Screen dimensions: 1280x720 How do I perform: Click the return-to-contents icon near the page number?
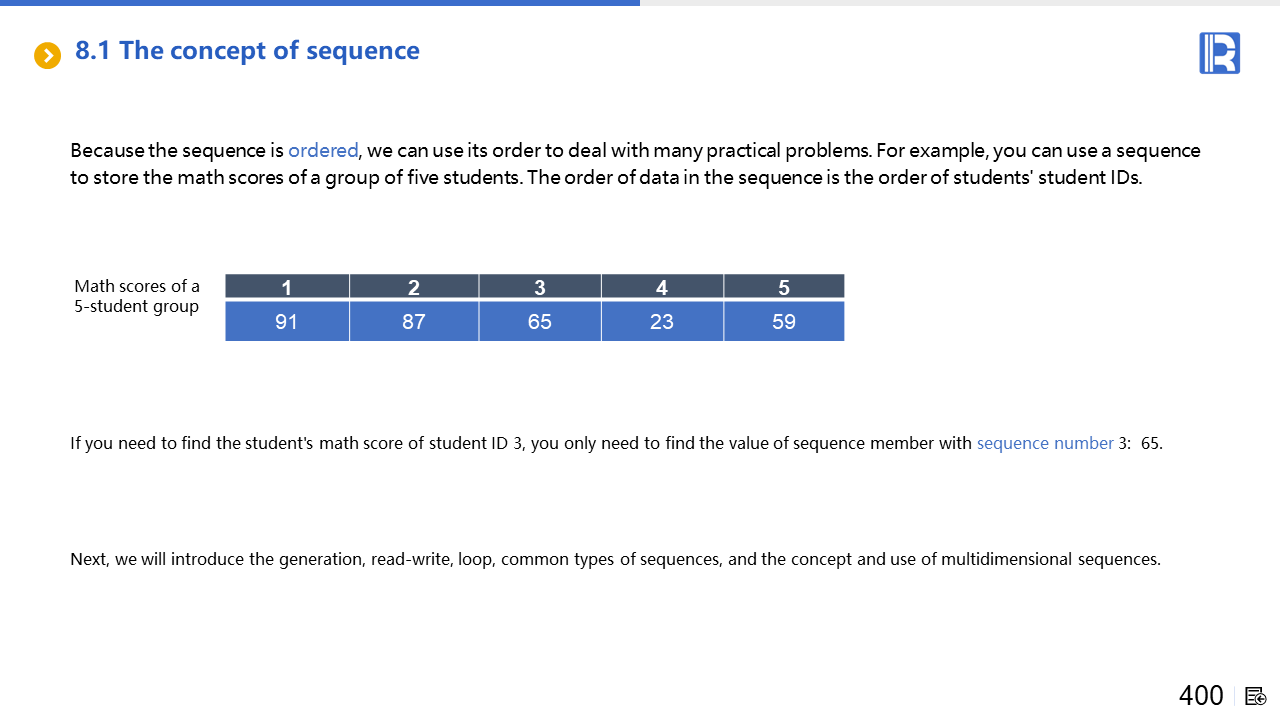(1256, 696)
